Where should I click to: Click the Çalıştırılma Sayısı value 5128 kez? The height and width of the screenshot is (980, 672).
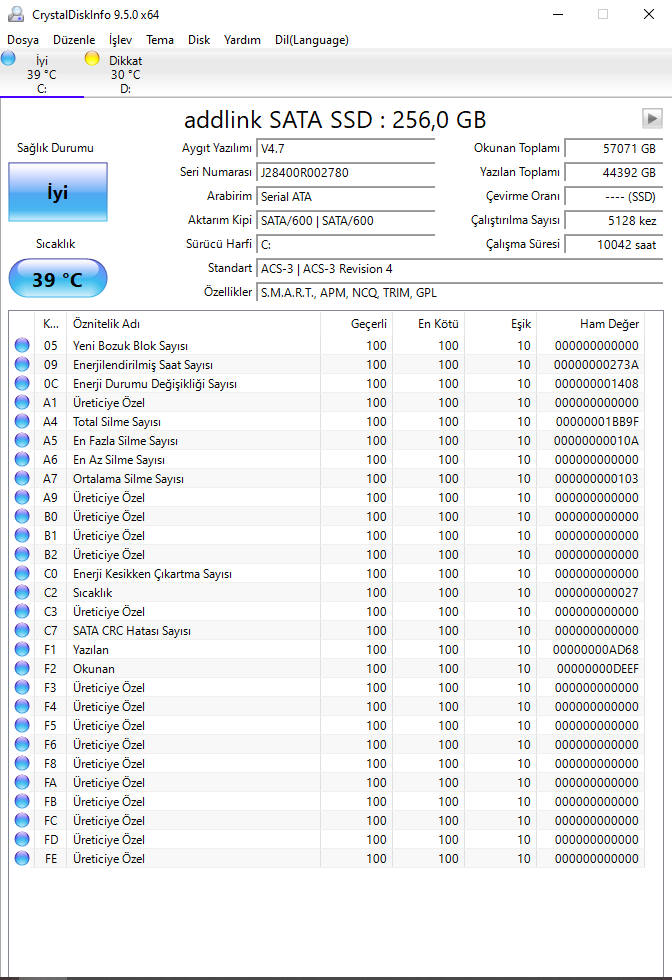click(613, 220)
